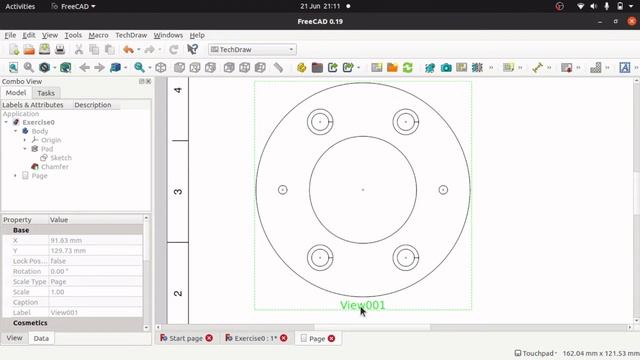Click the Touchpad navigation style button
640x360 pixels.
pyautogui.click(x=536, y=353)
